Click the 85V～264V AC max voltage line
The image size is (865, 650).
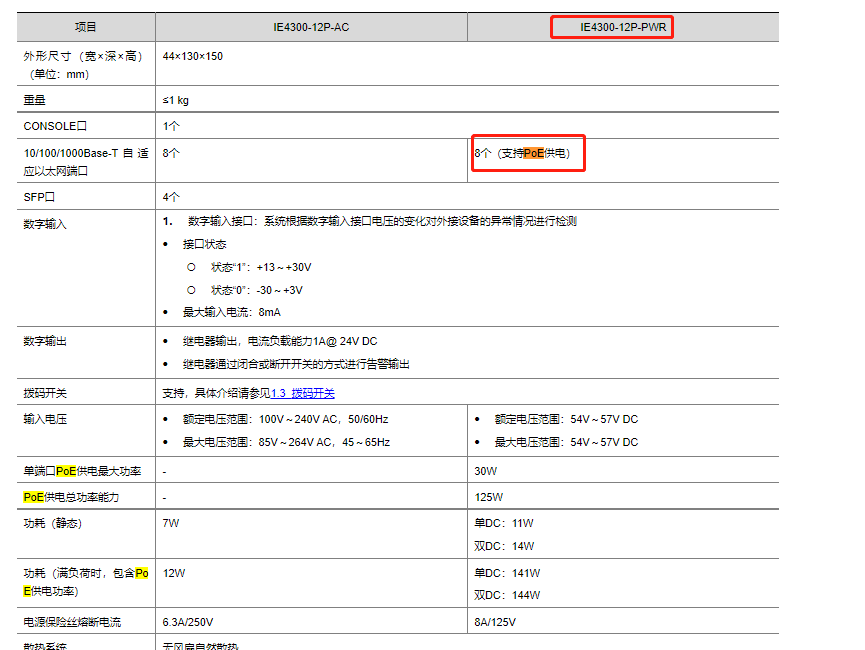click(286, 442)
